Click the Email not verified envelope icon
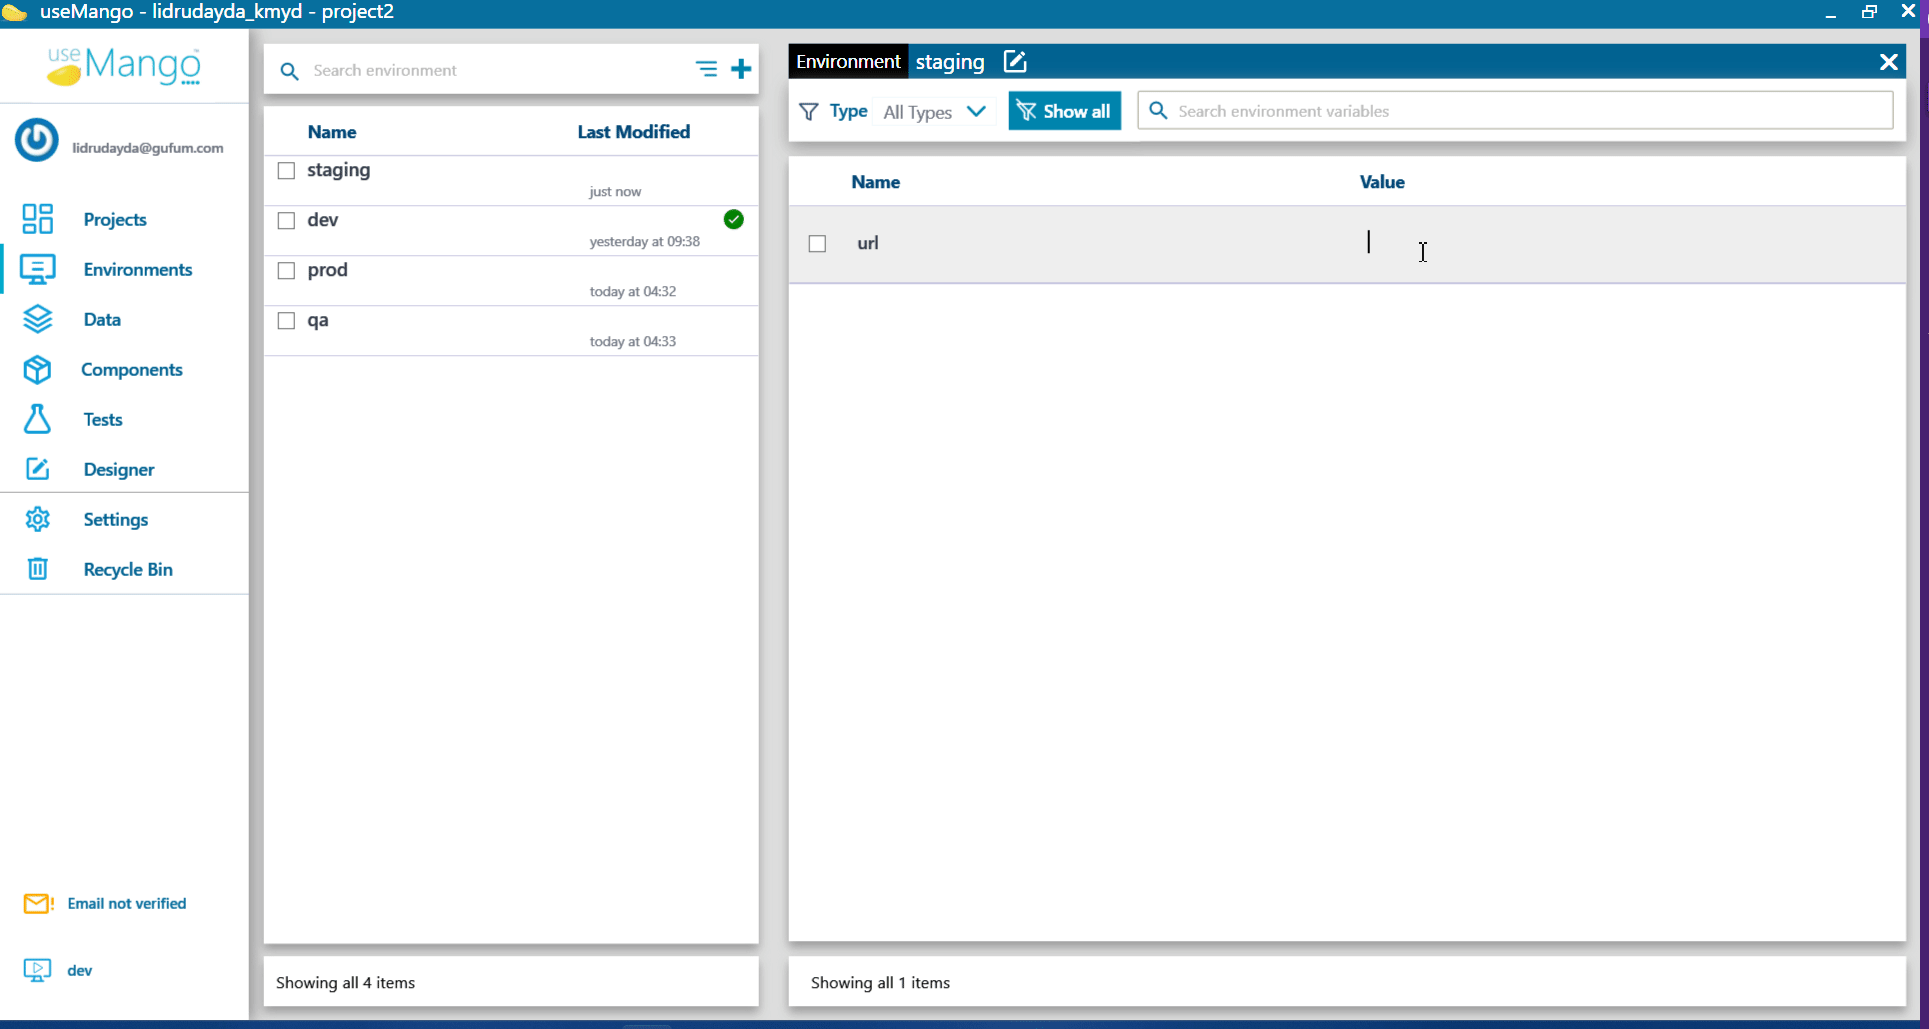Image resolution: width=1929 pixels, height=1029 pixels. tap(38, 904)
